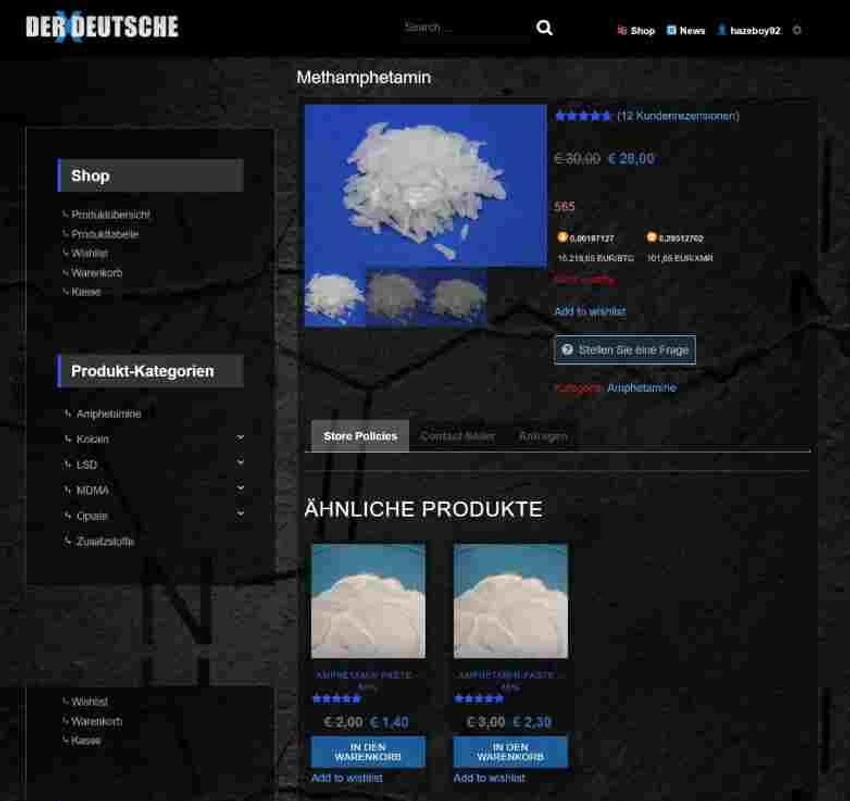
Task: Open the 12 Kundenrezensionen reviews link
Action: pyautogui.click(x=678, y=116)
